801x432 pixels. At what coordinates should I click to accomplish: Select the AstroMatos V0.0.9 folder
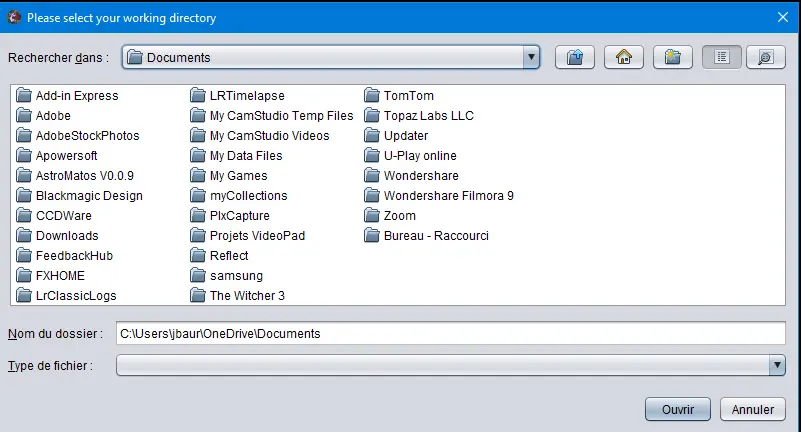click(x=75, y=176)
